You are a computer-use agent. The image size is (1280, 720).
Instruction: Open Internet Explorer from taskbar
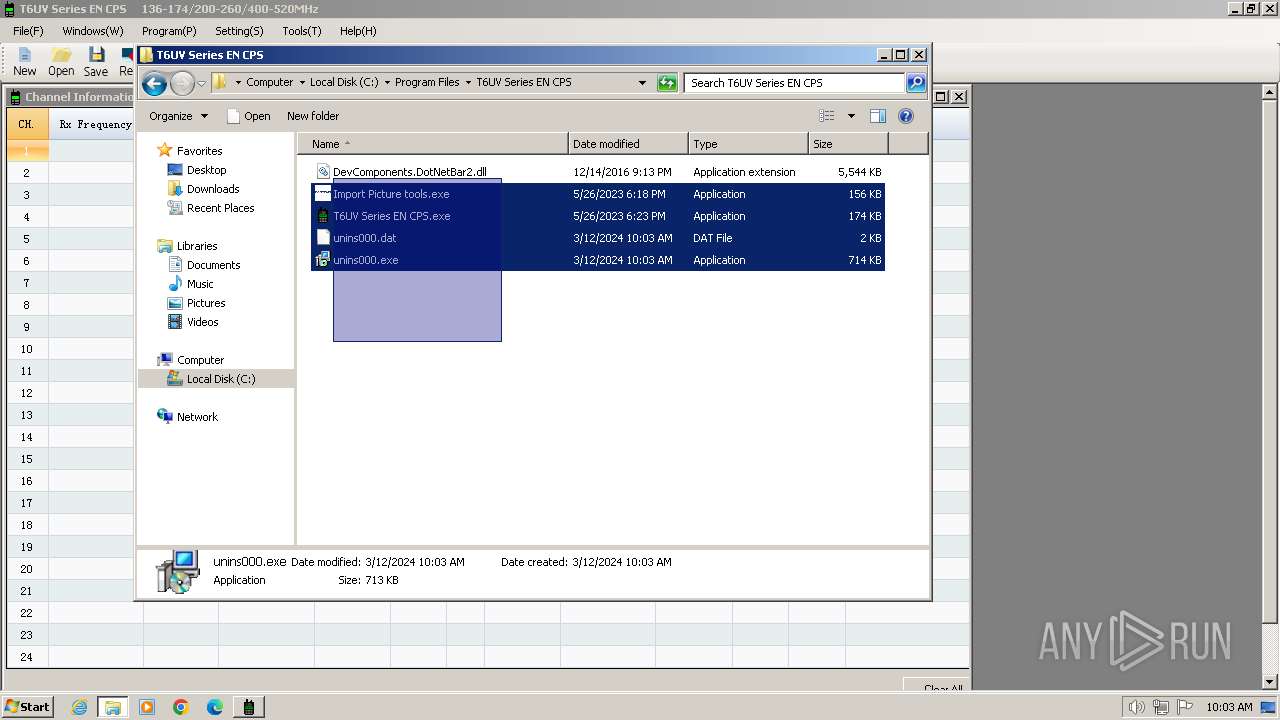click(x=79, y=707)
